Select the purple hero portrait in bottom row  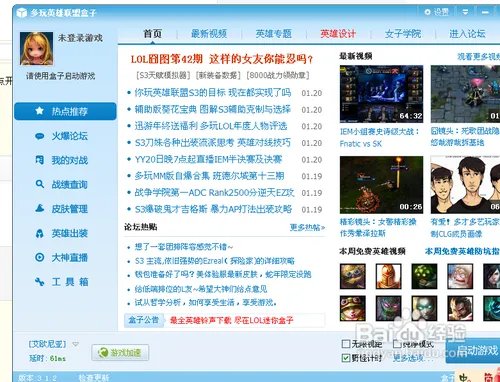[388, 308]
